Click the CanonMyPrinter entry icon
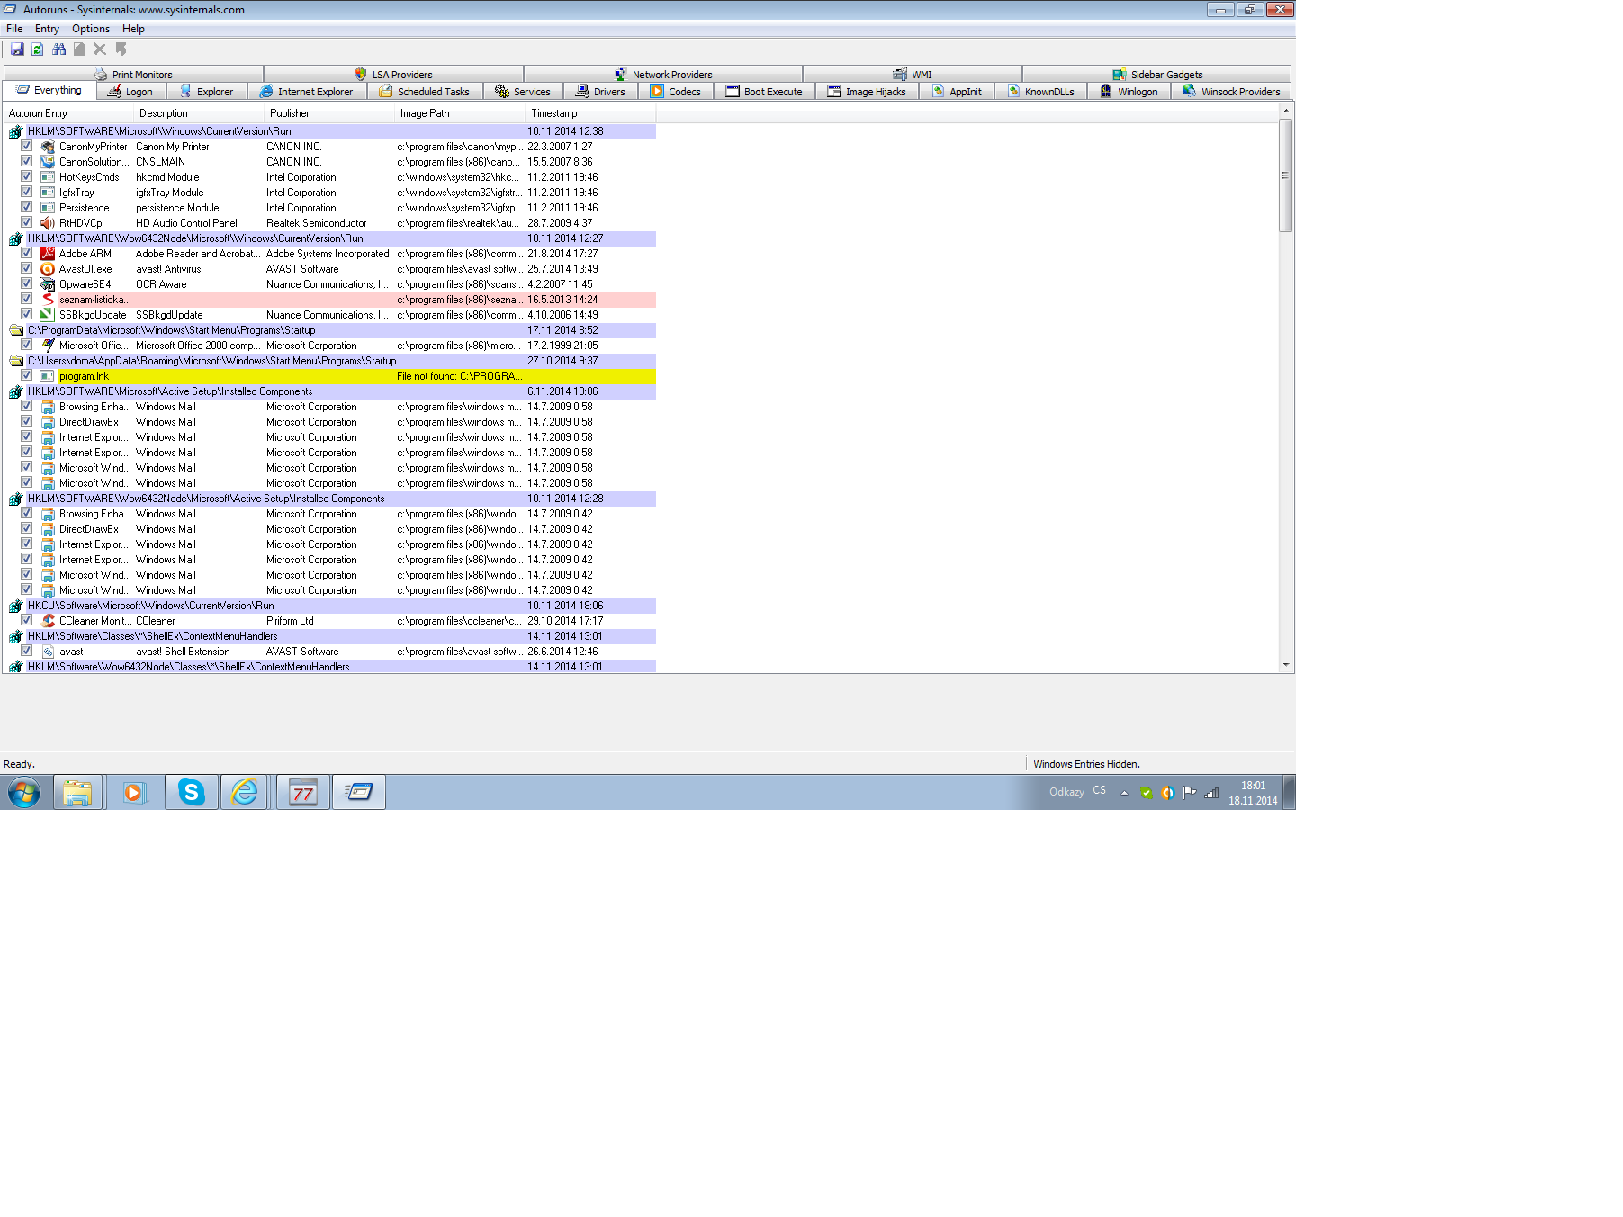Image resolution: width=1623 pixels, height=1217 pixels. tap(47, 146)
